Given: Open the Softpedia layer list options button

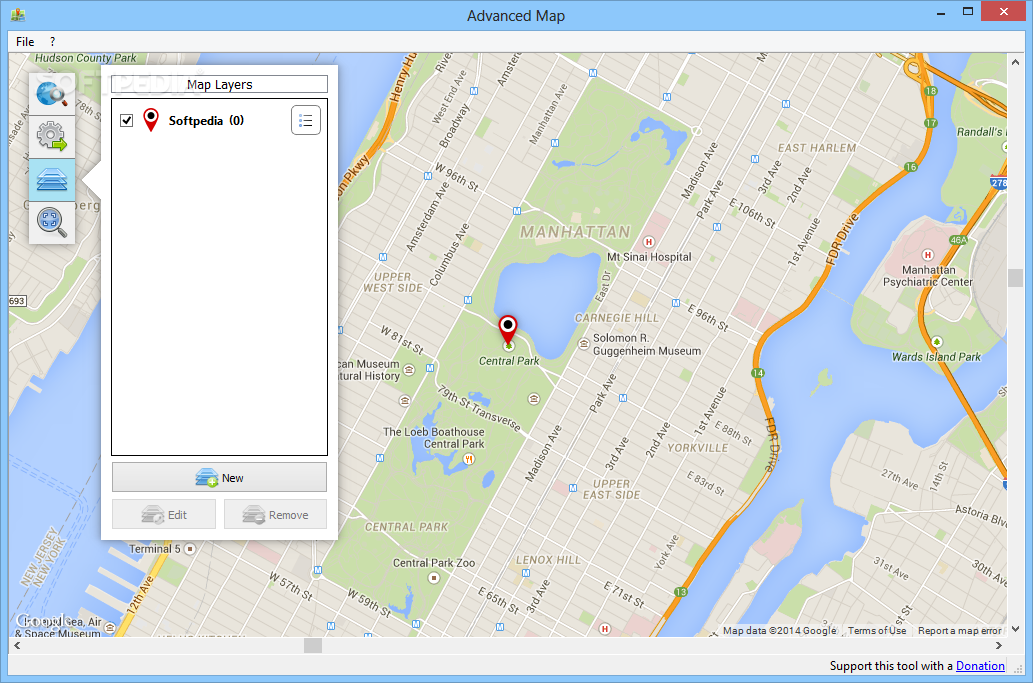Looking at the screenshot, I should click(306, 120).
